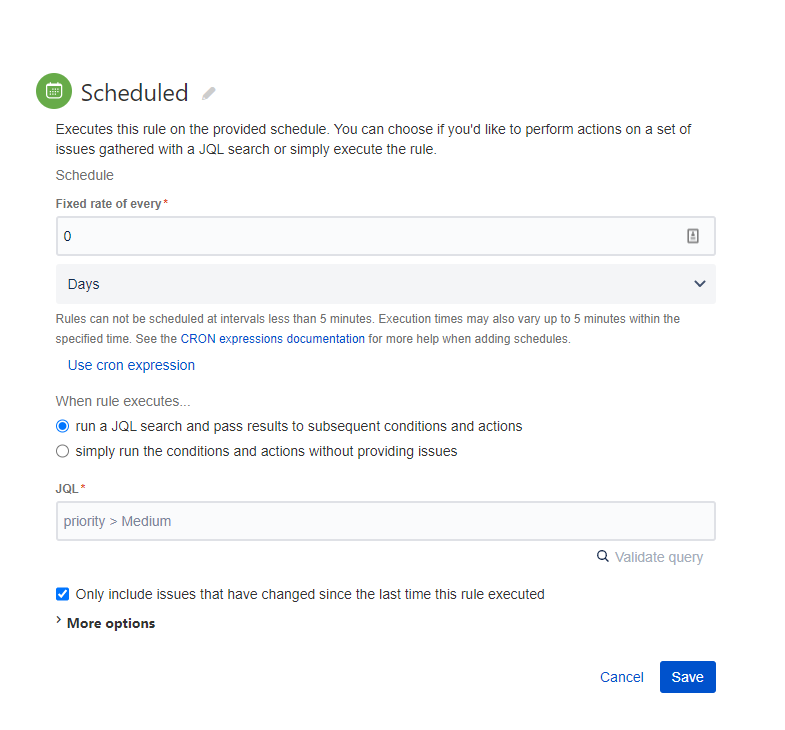Click Validate query link
Screen dimensions: 785x730
tap(659, 557)
